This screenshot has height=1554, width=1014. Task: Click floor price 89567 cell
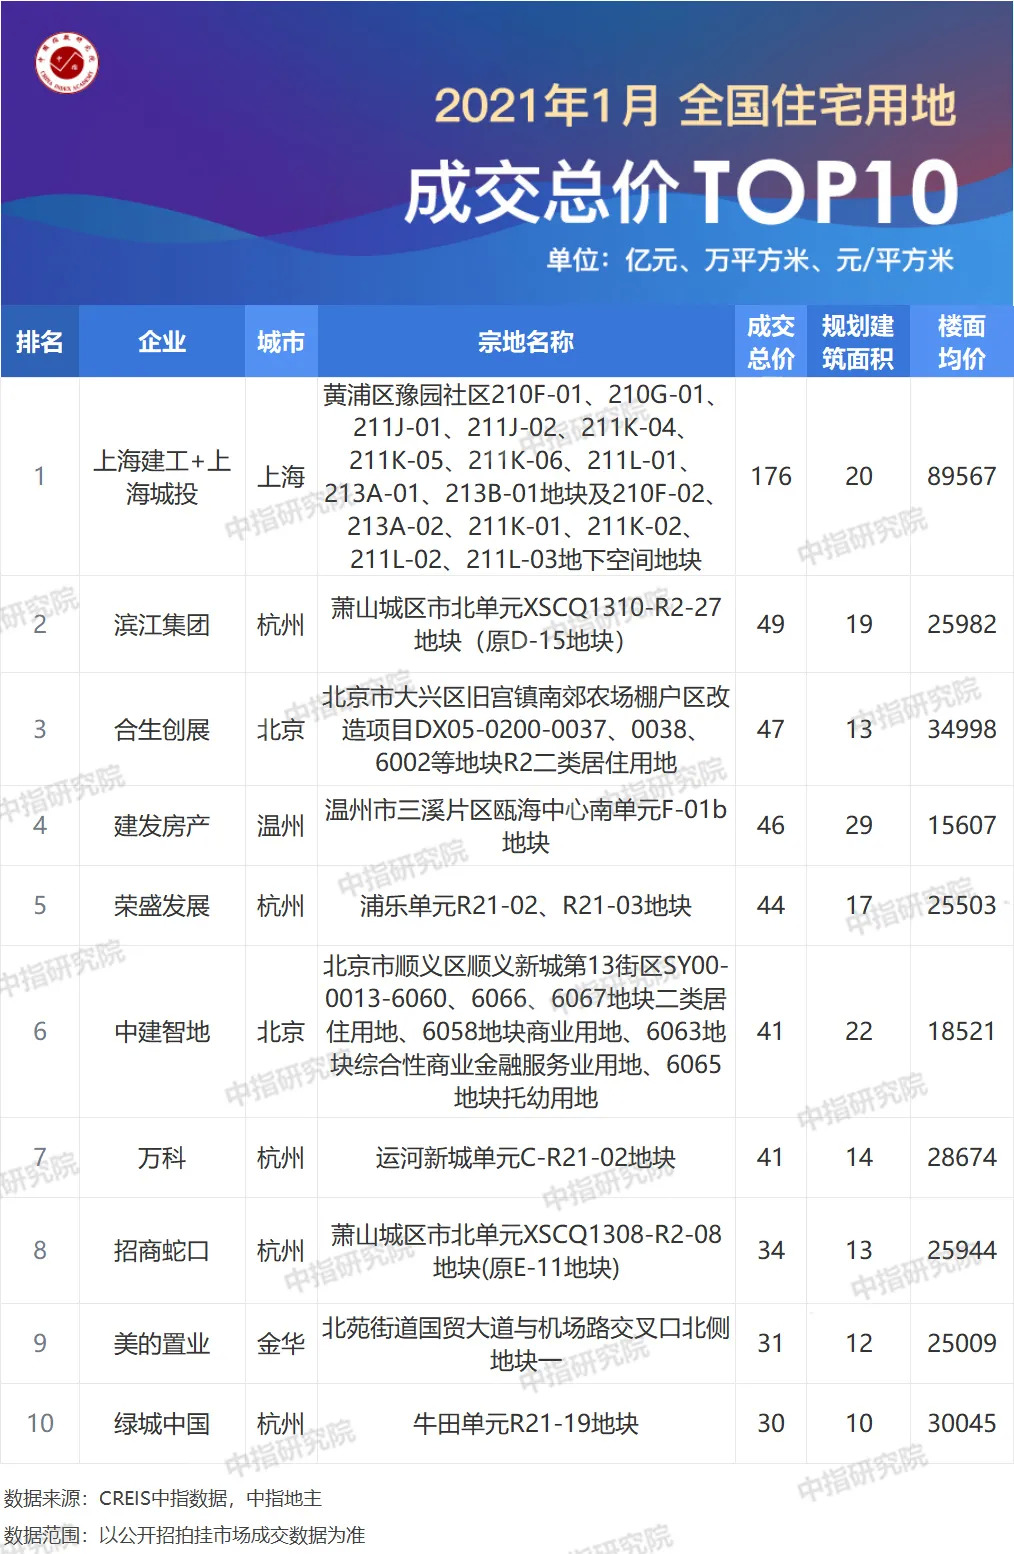(x=962, y=477)
